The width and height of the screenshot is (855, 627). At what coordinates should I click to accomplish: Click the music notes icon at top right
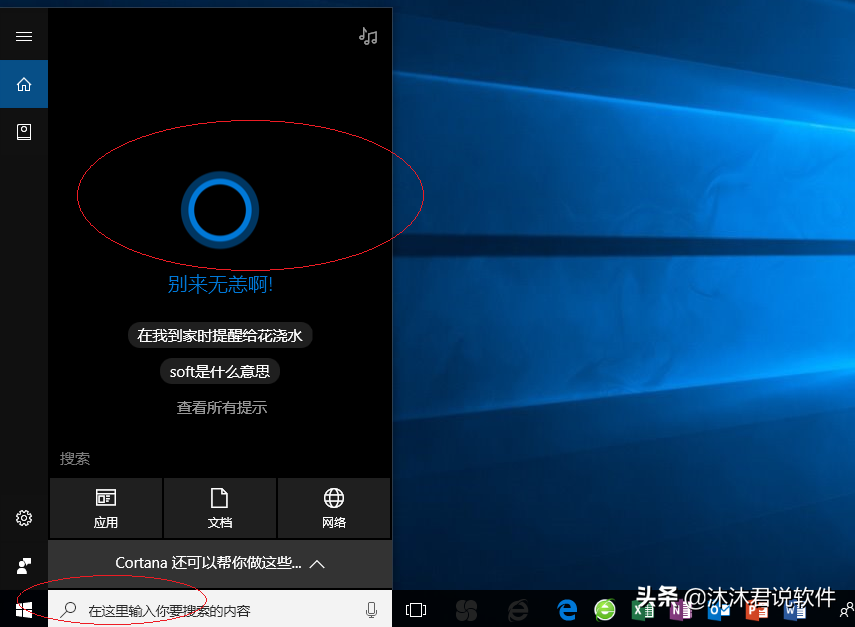coord(368,36)
